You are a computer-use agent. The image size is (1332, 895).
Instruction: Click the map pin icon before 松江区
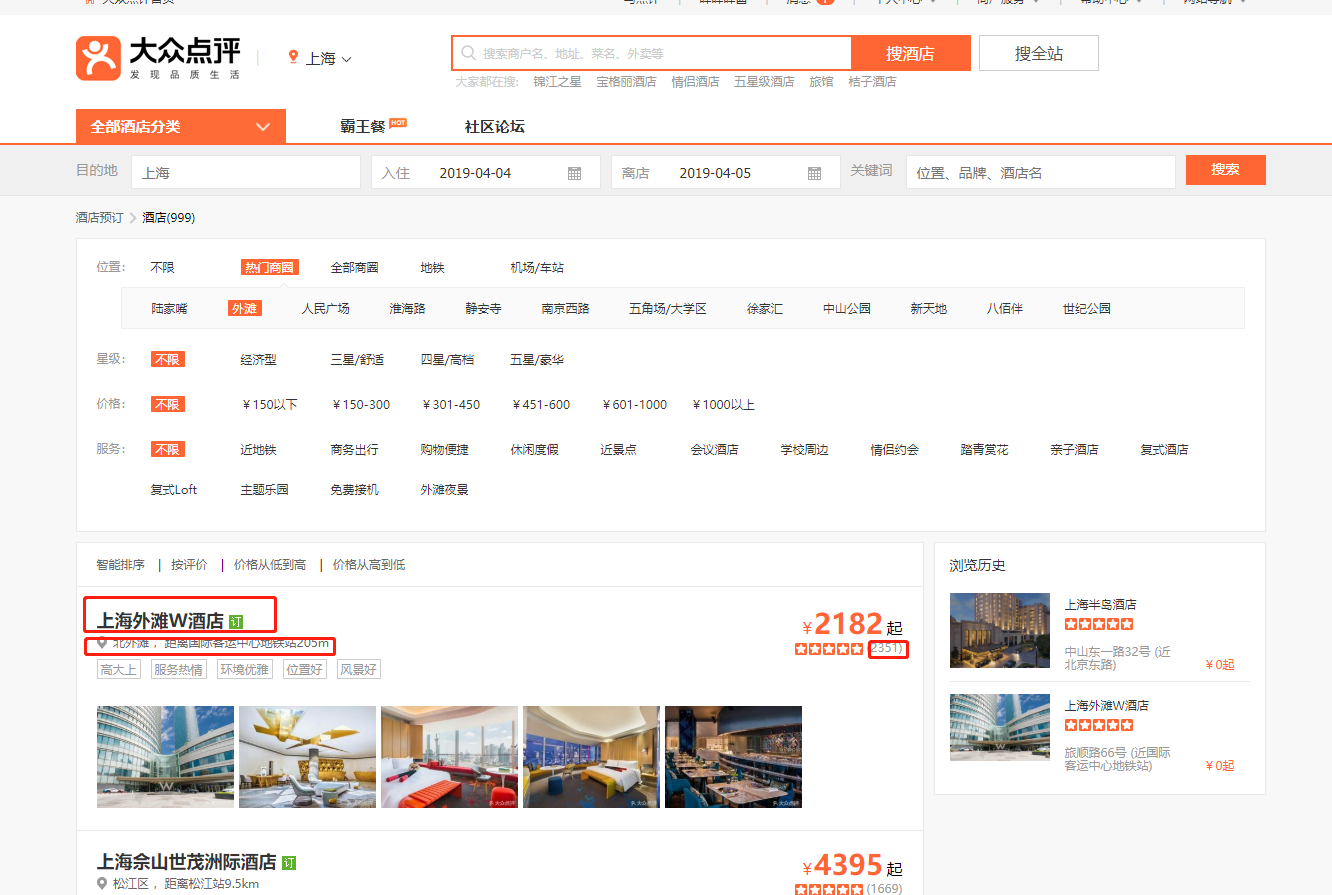[102, 884]
